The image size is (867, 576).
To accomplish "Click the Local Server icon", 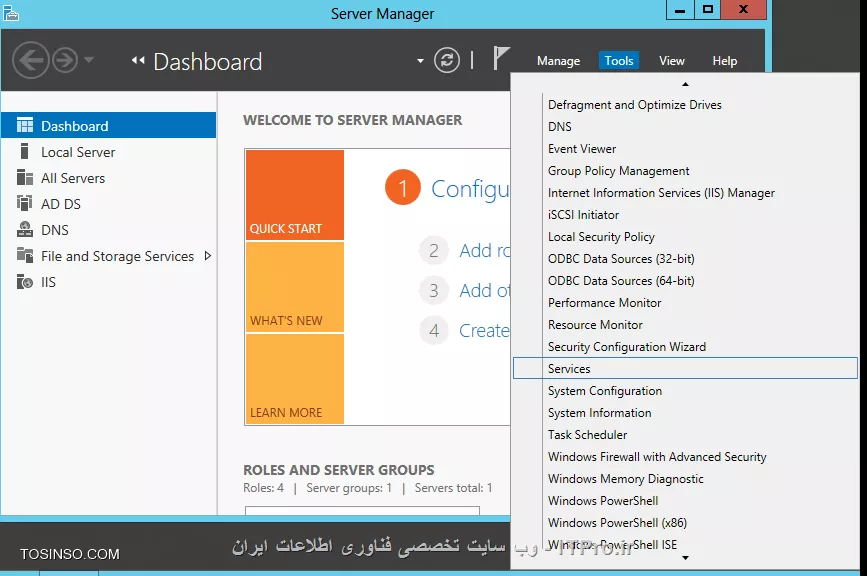I will click(24, 151).
